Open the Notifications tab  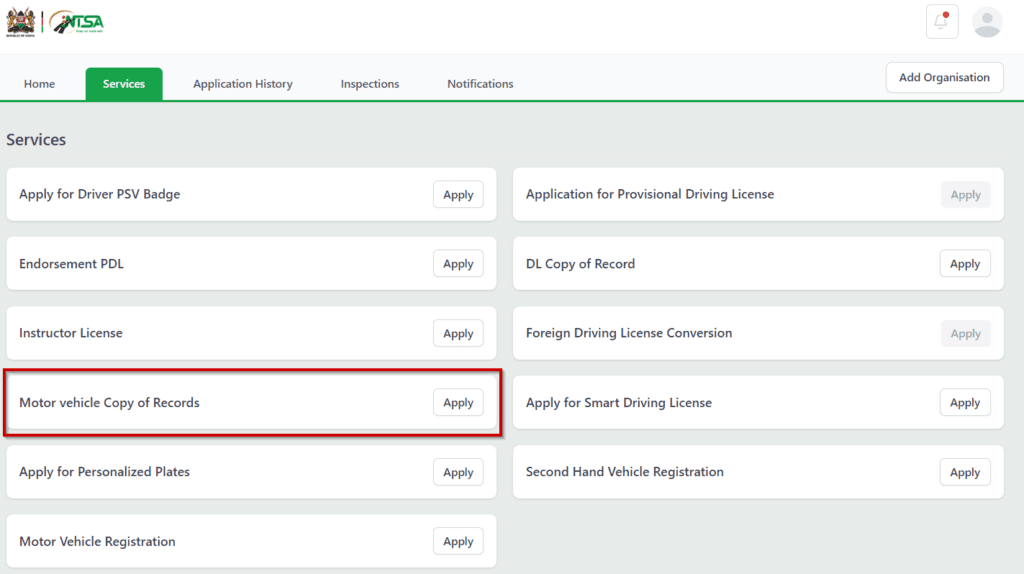point(480,84)
